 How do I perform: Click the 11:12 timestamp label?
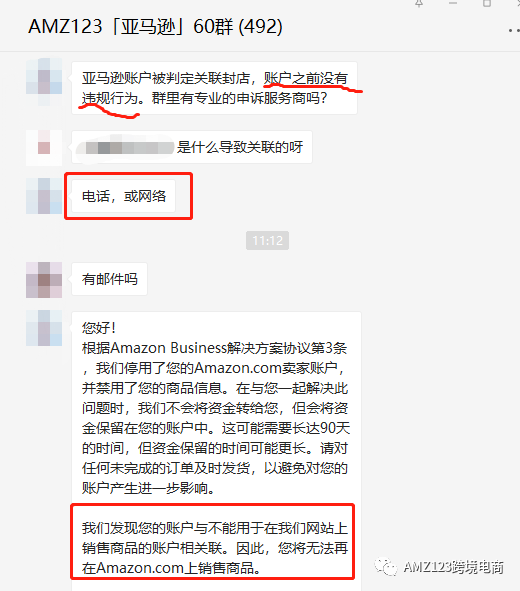pyautogui.click(x=268, y=240)
